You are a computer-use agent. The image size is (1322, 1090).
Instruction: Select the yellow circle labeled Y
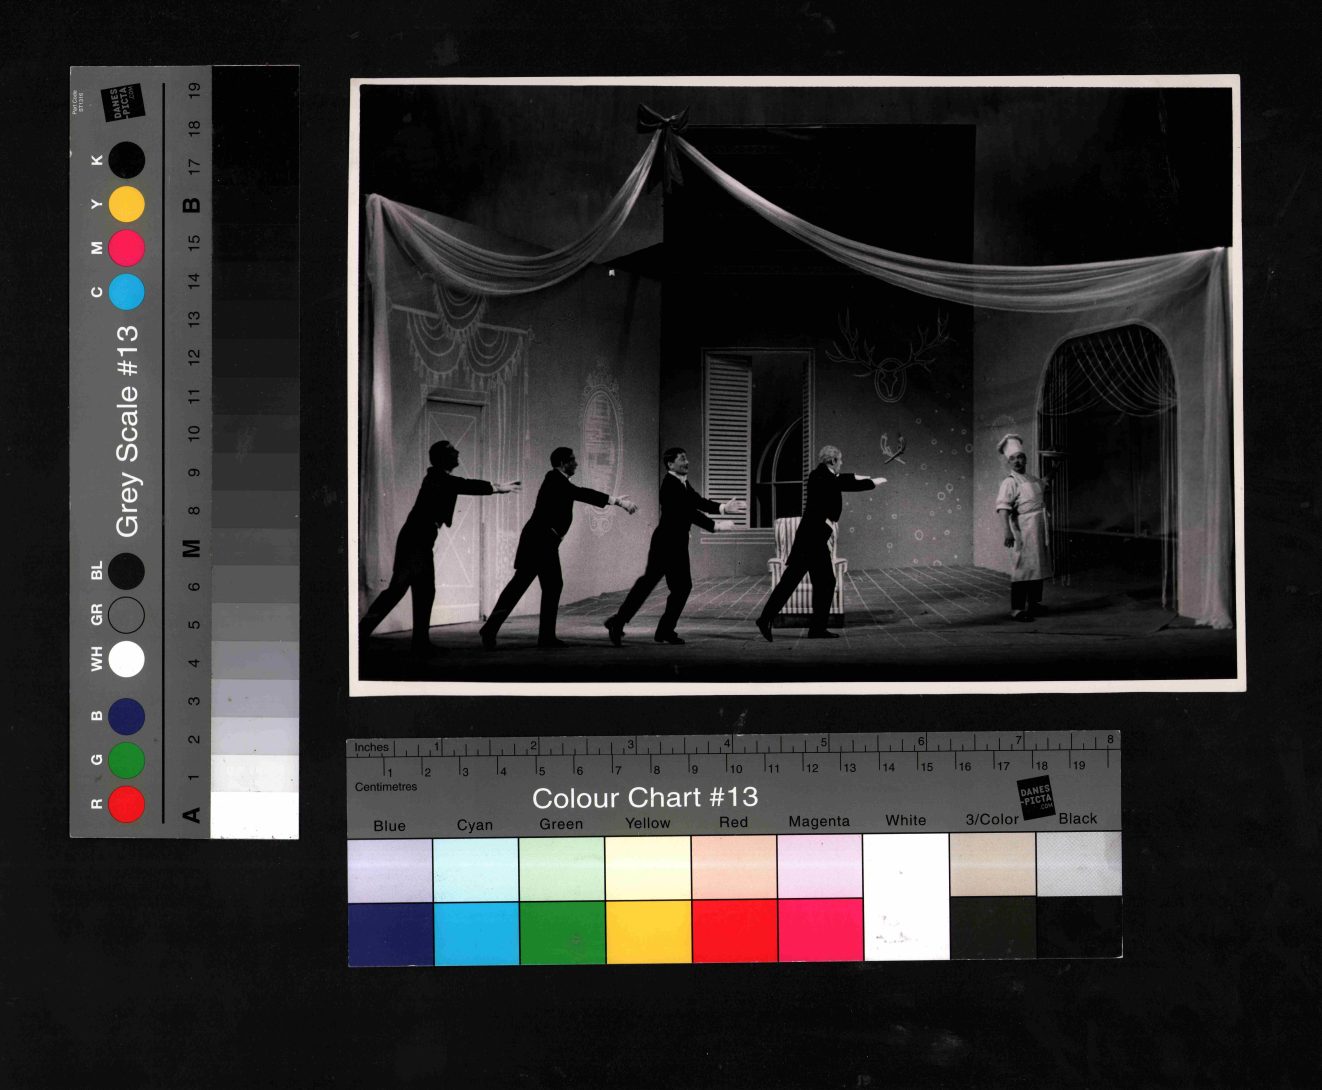[x=127, y=204]
